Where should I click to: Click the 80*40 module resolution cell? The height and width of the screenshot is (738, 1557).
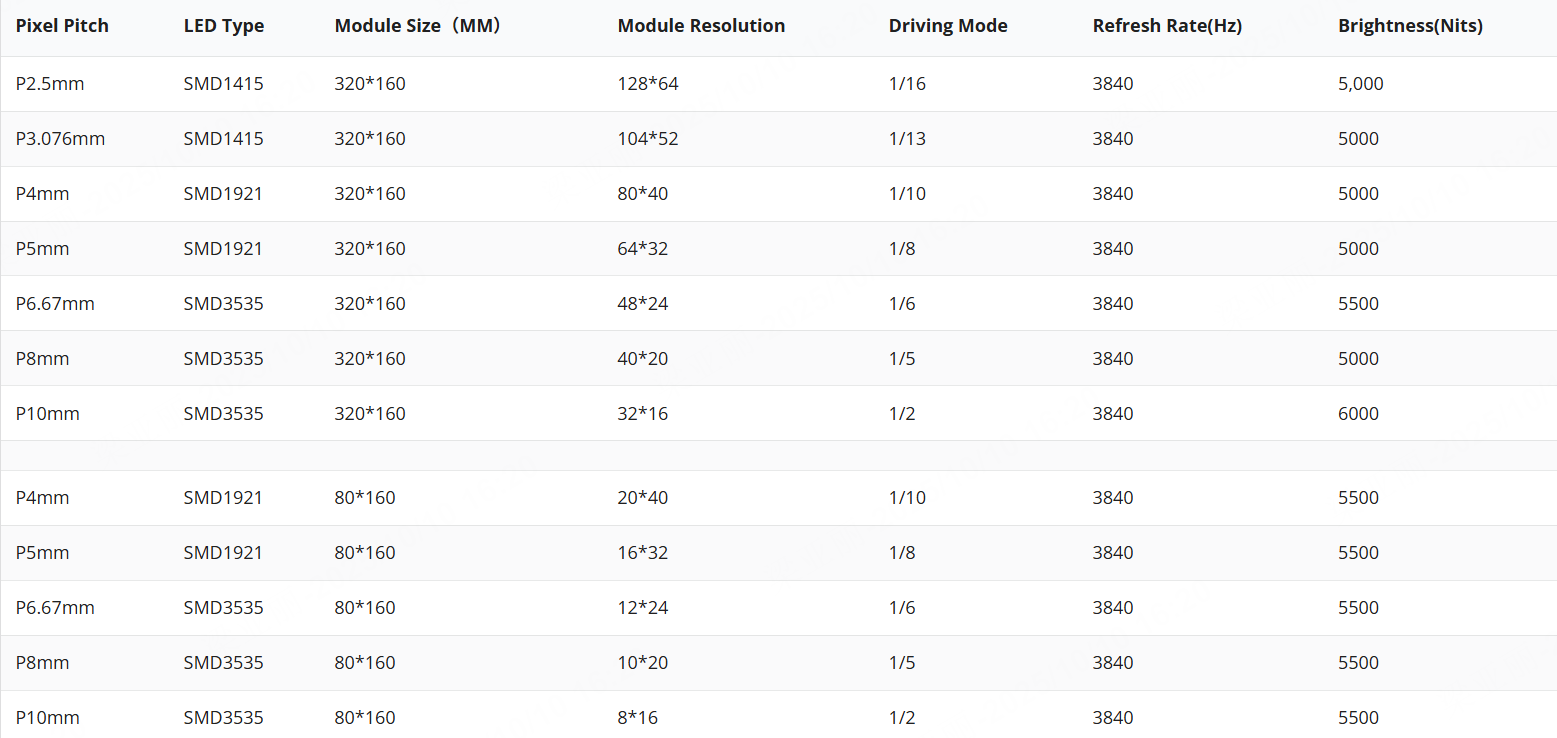pyautogui.click(x=643, y=194)
